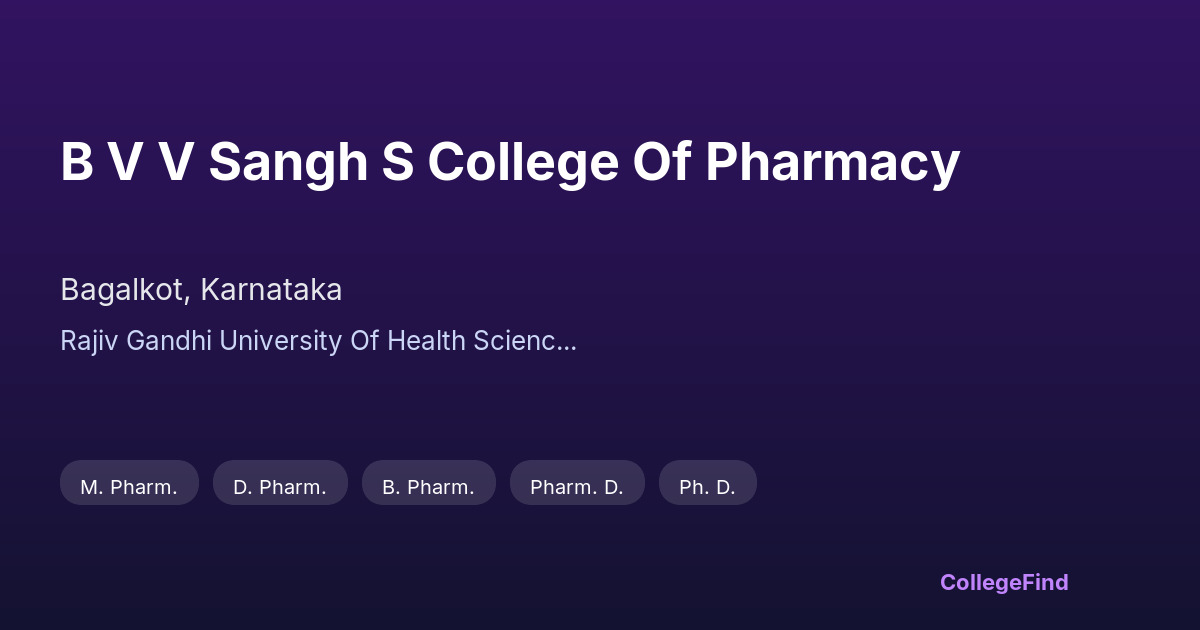
Task: Open the B V V Sangh college title
Action: tap(509, 162)
